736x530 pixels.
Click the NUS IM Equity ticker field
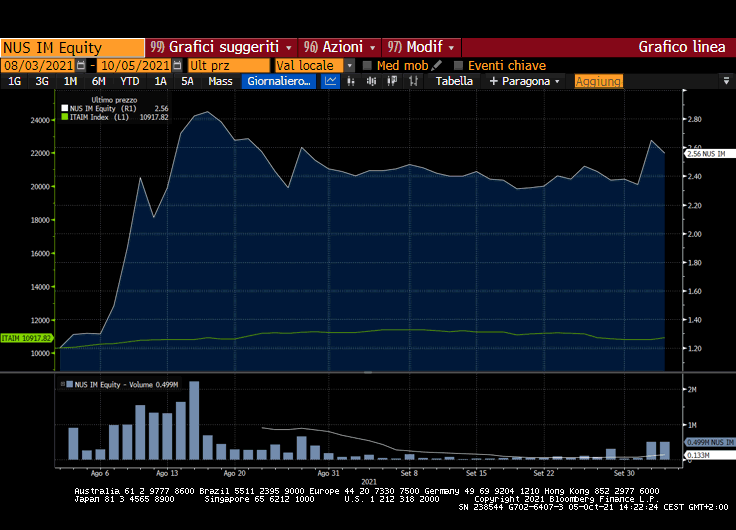(x=72, y=47)
